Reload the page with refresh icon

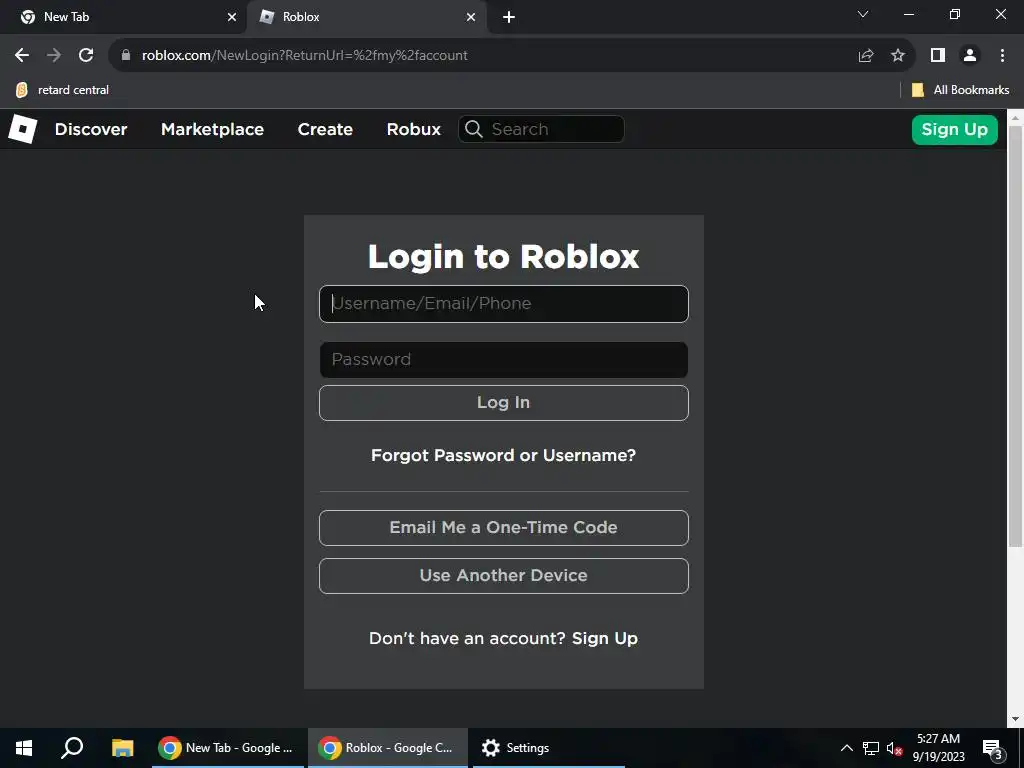[x=86, y=56]
